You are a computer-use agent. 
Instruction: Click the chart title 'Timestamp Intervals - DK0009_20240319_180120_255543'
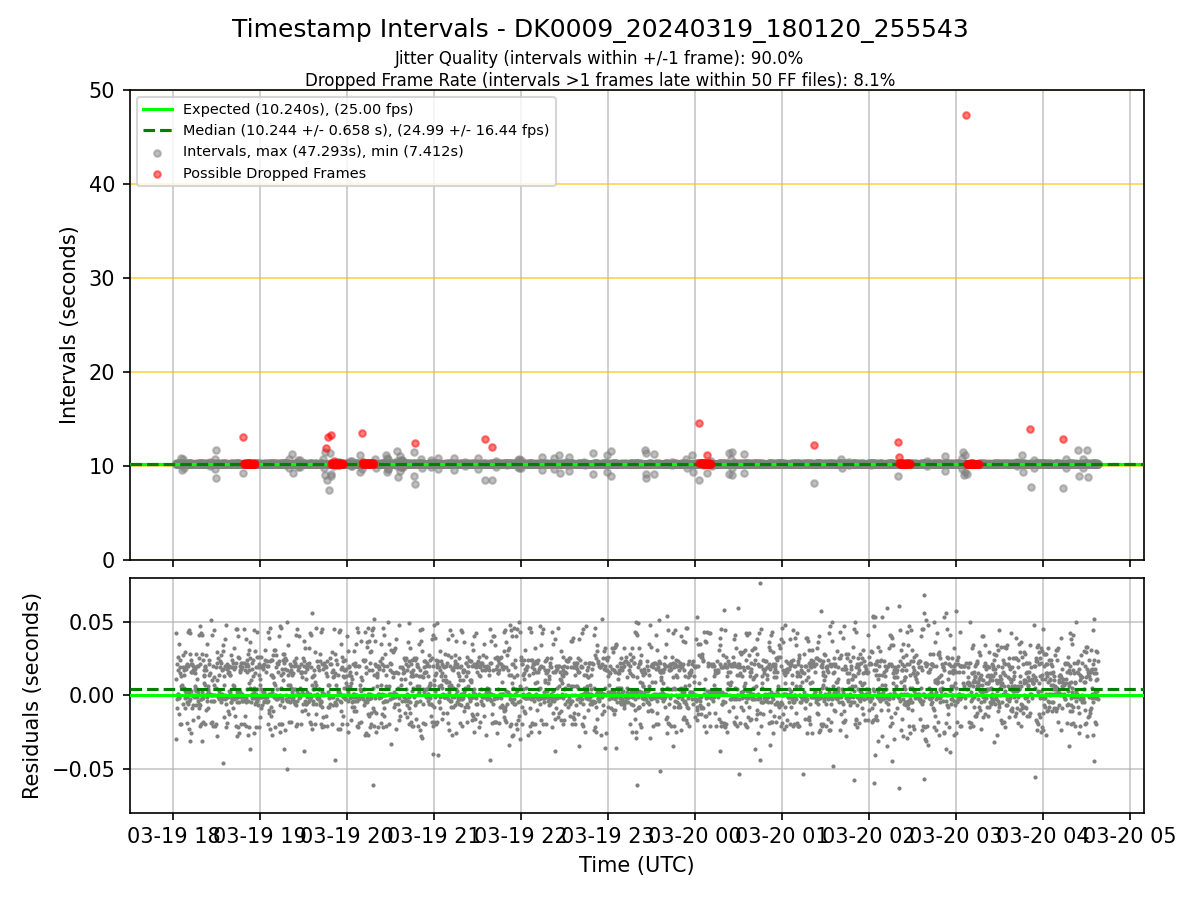[x=600, y=29]
